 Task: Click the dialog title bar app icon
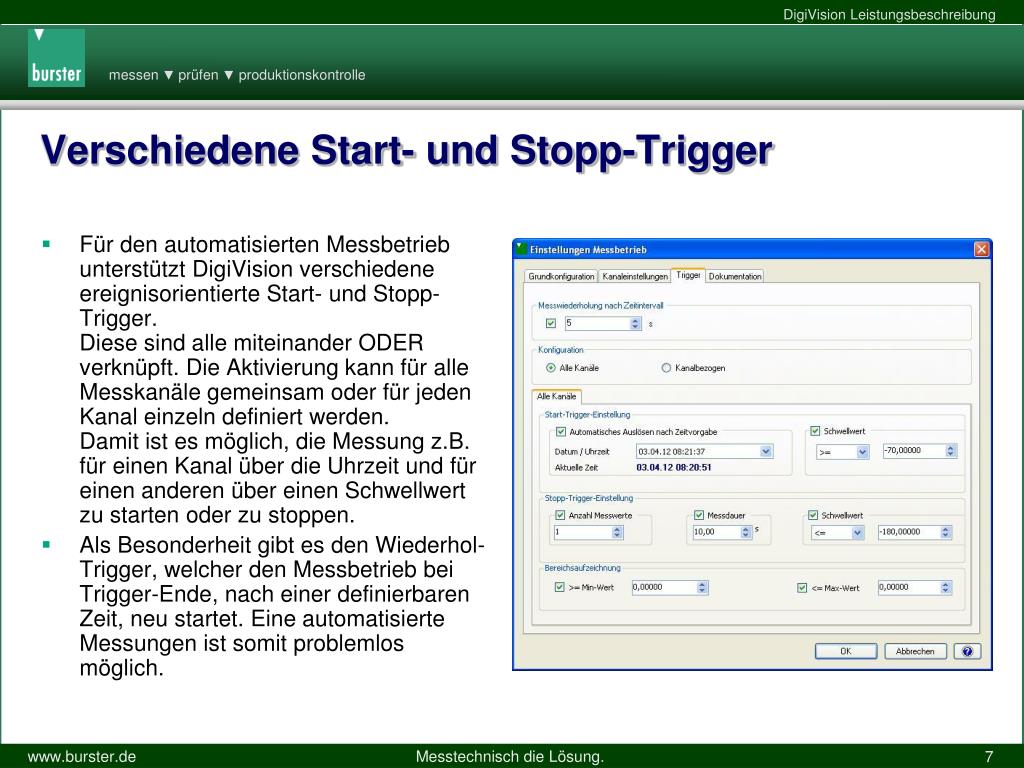[x=521, y=248]
